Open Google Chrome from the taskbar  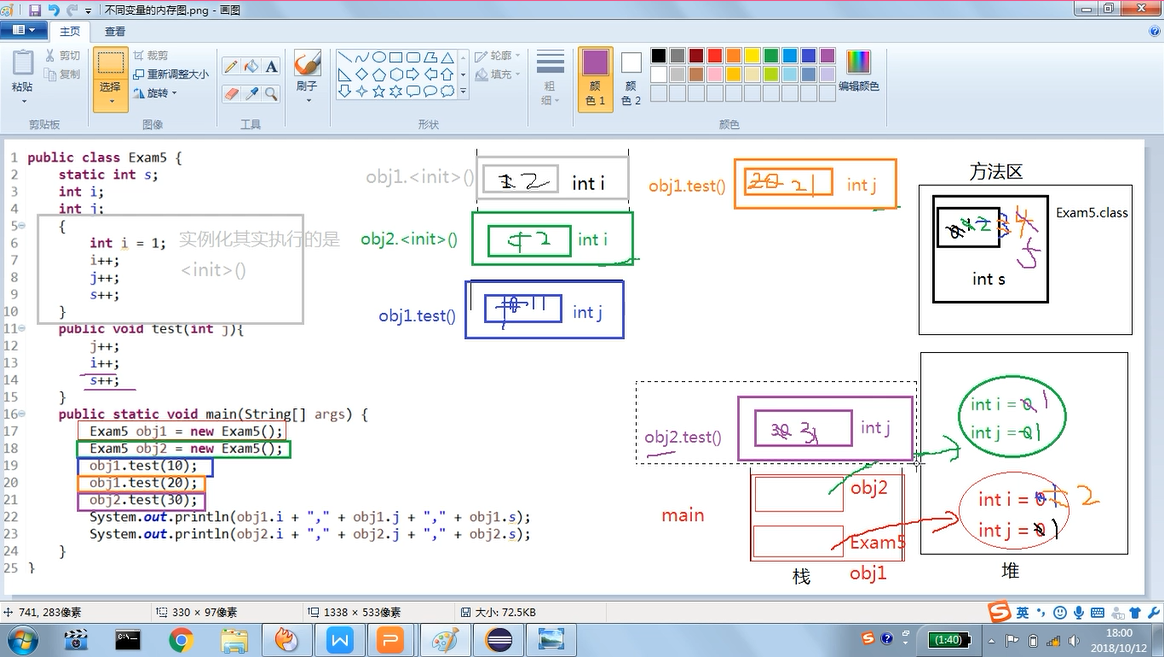tap(181, 640)
